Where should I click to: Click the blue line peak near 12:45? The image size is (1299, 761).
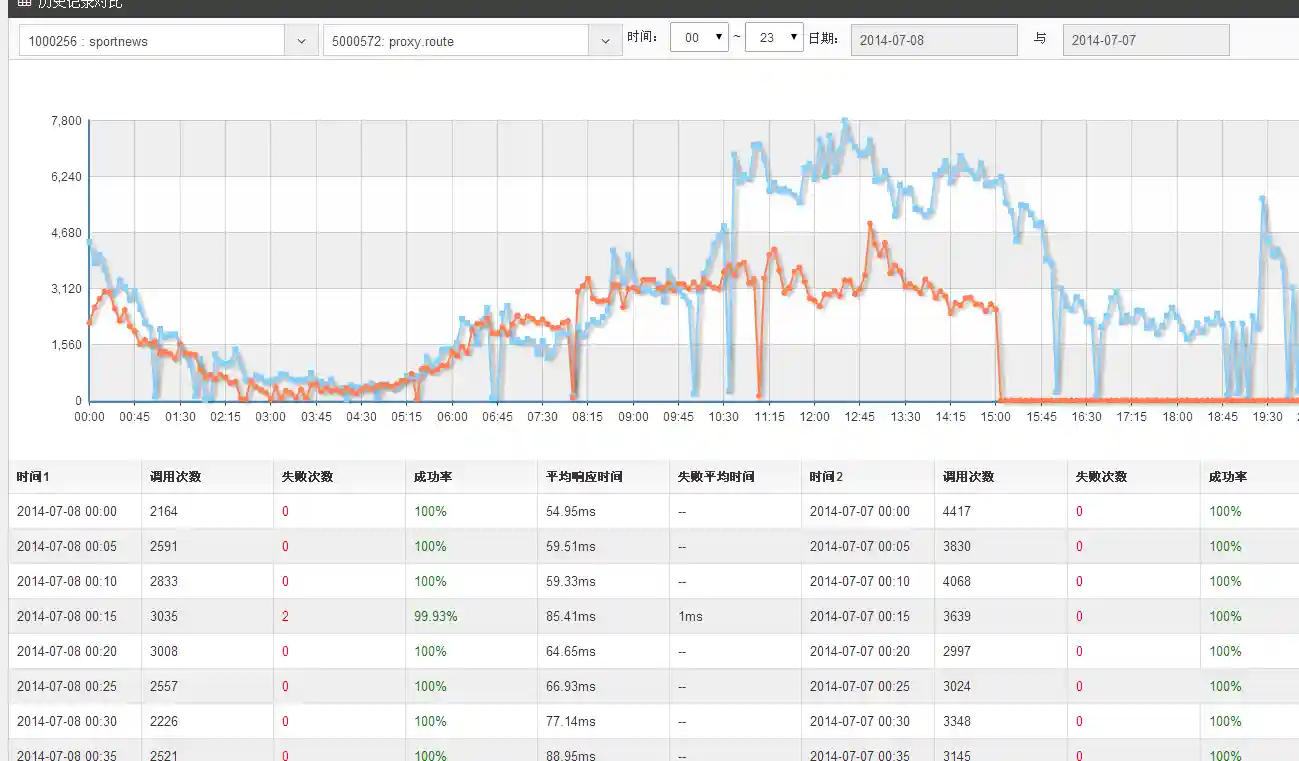[x=846, y=122]
